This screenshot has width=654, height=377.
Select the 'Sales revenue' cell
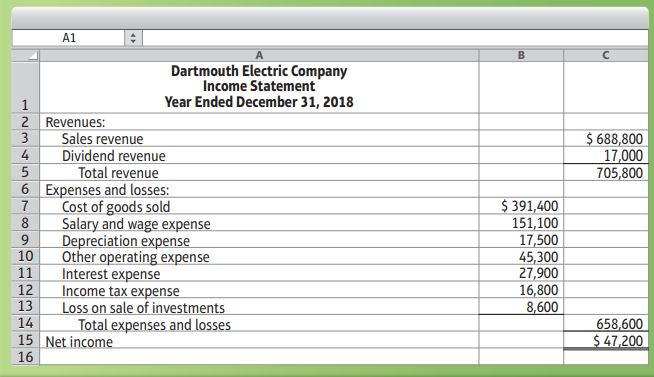[x=259, y=138]
